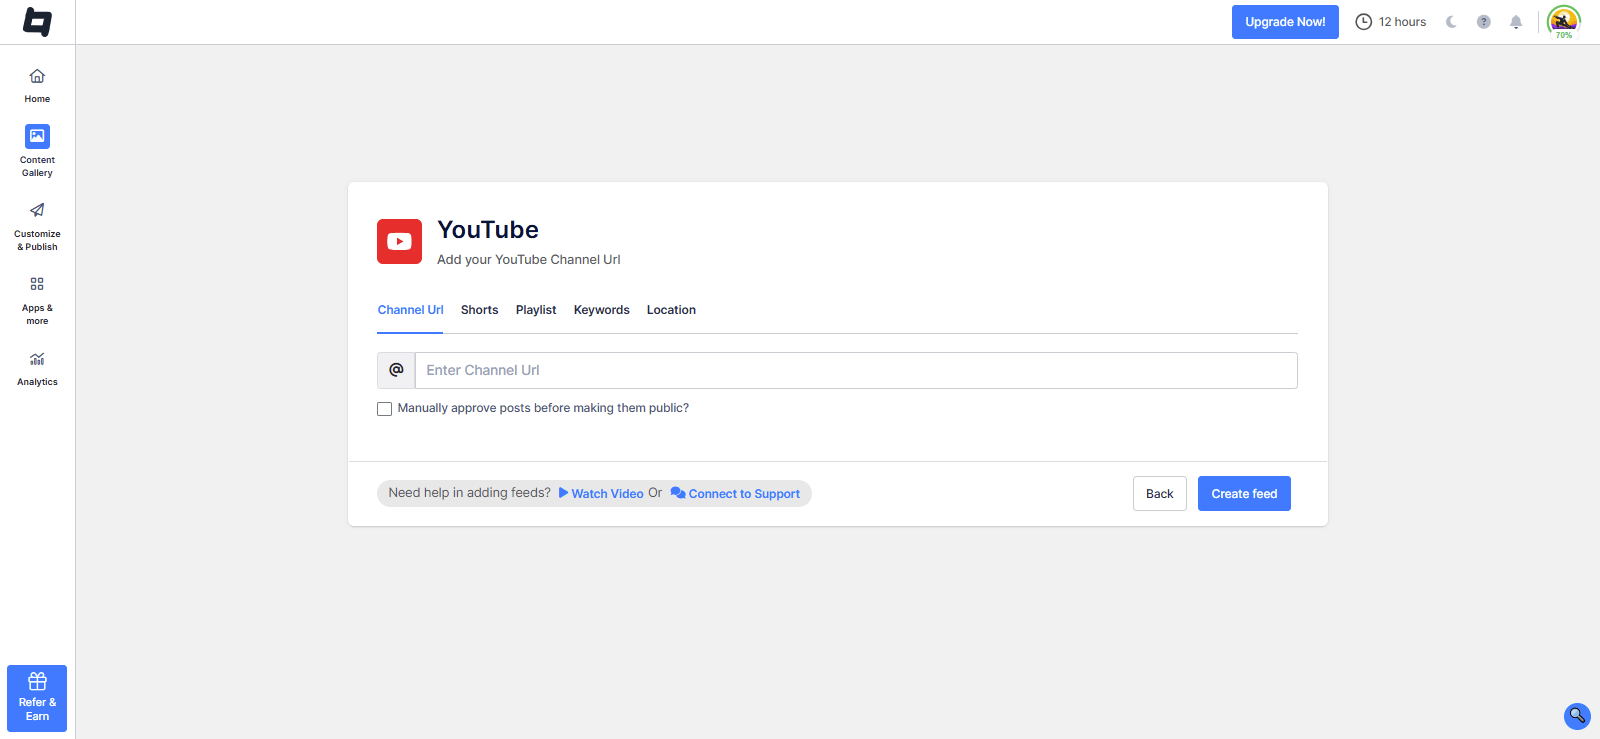Open Apps & more sidebar icon
This screenshot has height=739, width=1600.
click(x=37, y=284)
